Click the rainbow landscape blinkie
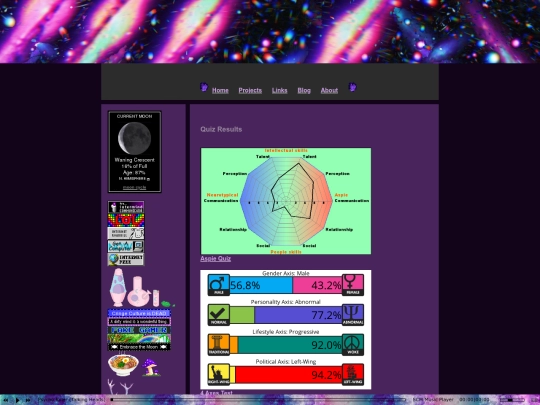 point(139,339)
